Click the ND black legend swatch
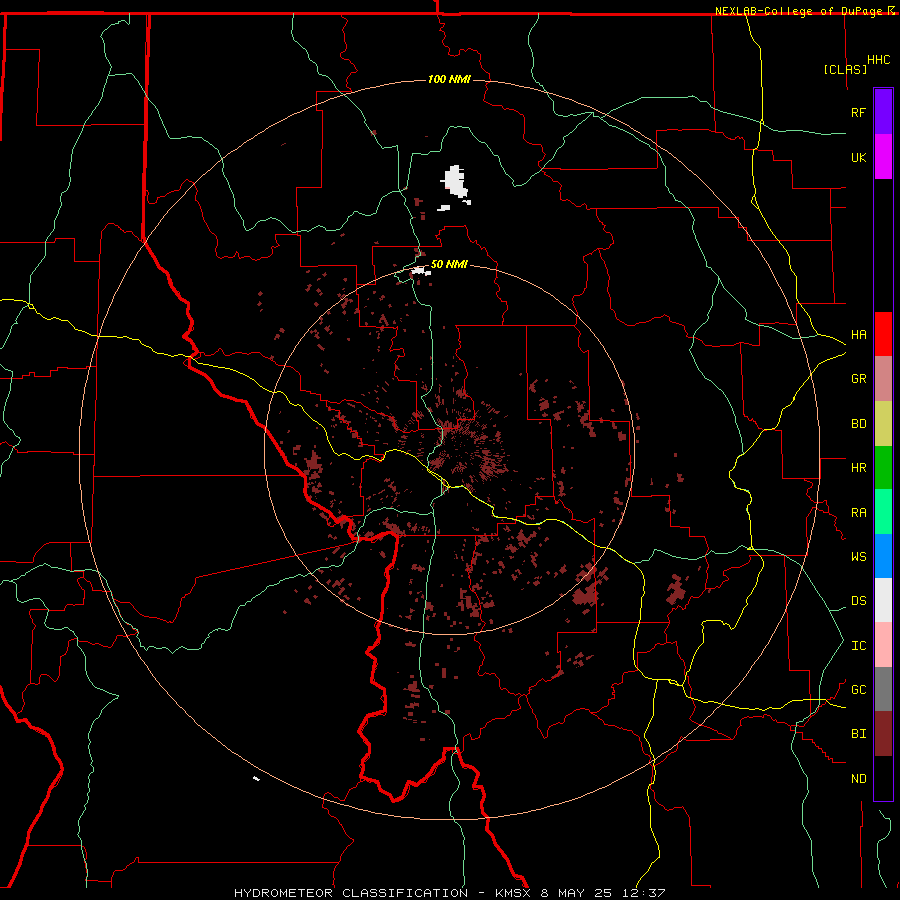Image resolution: width=900 pixels, height=900 pixels. click(x=883, y=778)
